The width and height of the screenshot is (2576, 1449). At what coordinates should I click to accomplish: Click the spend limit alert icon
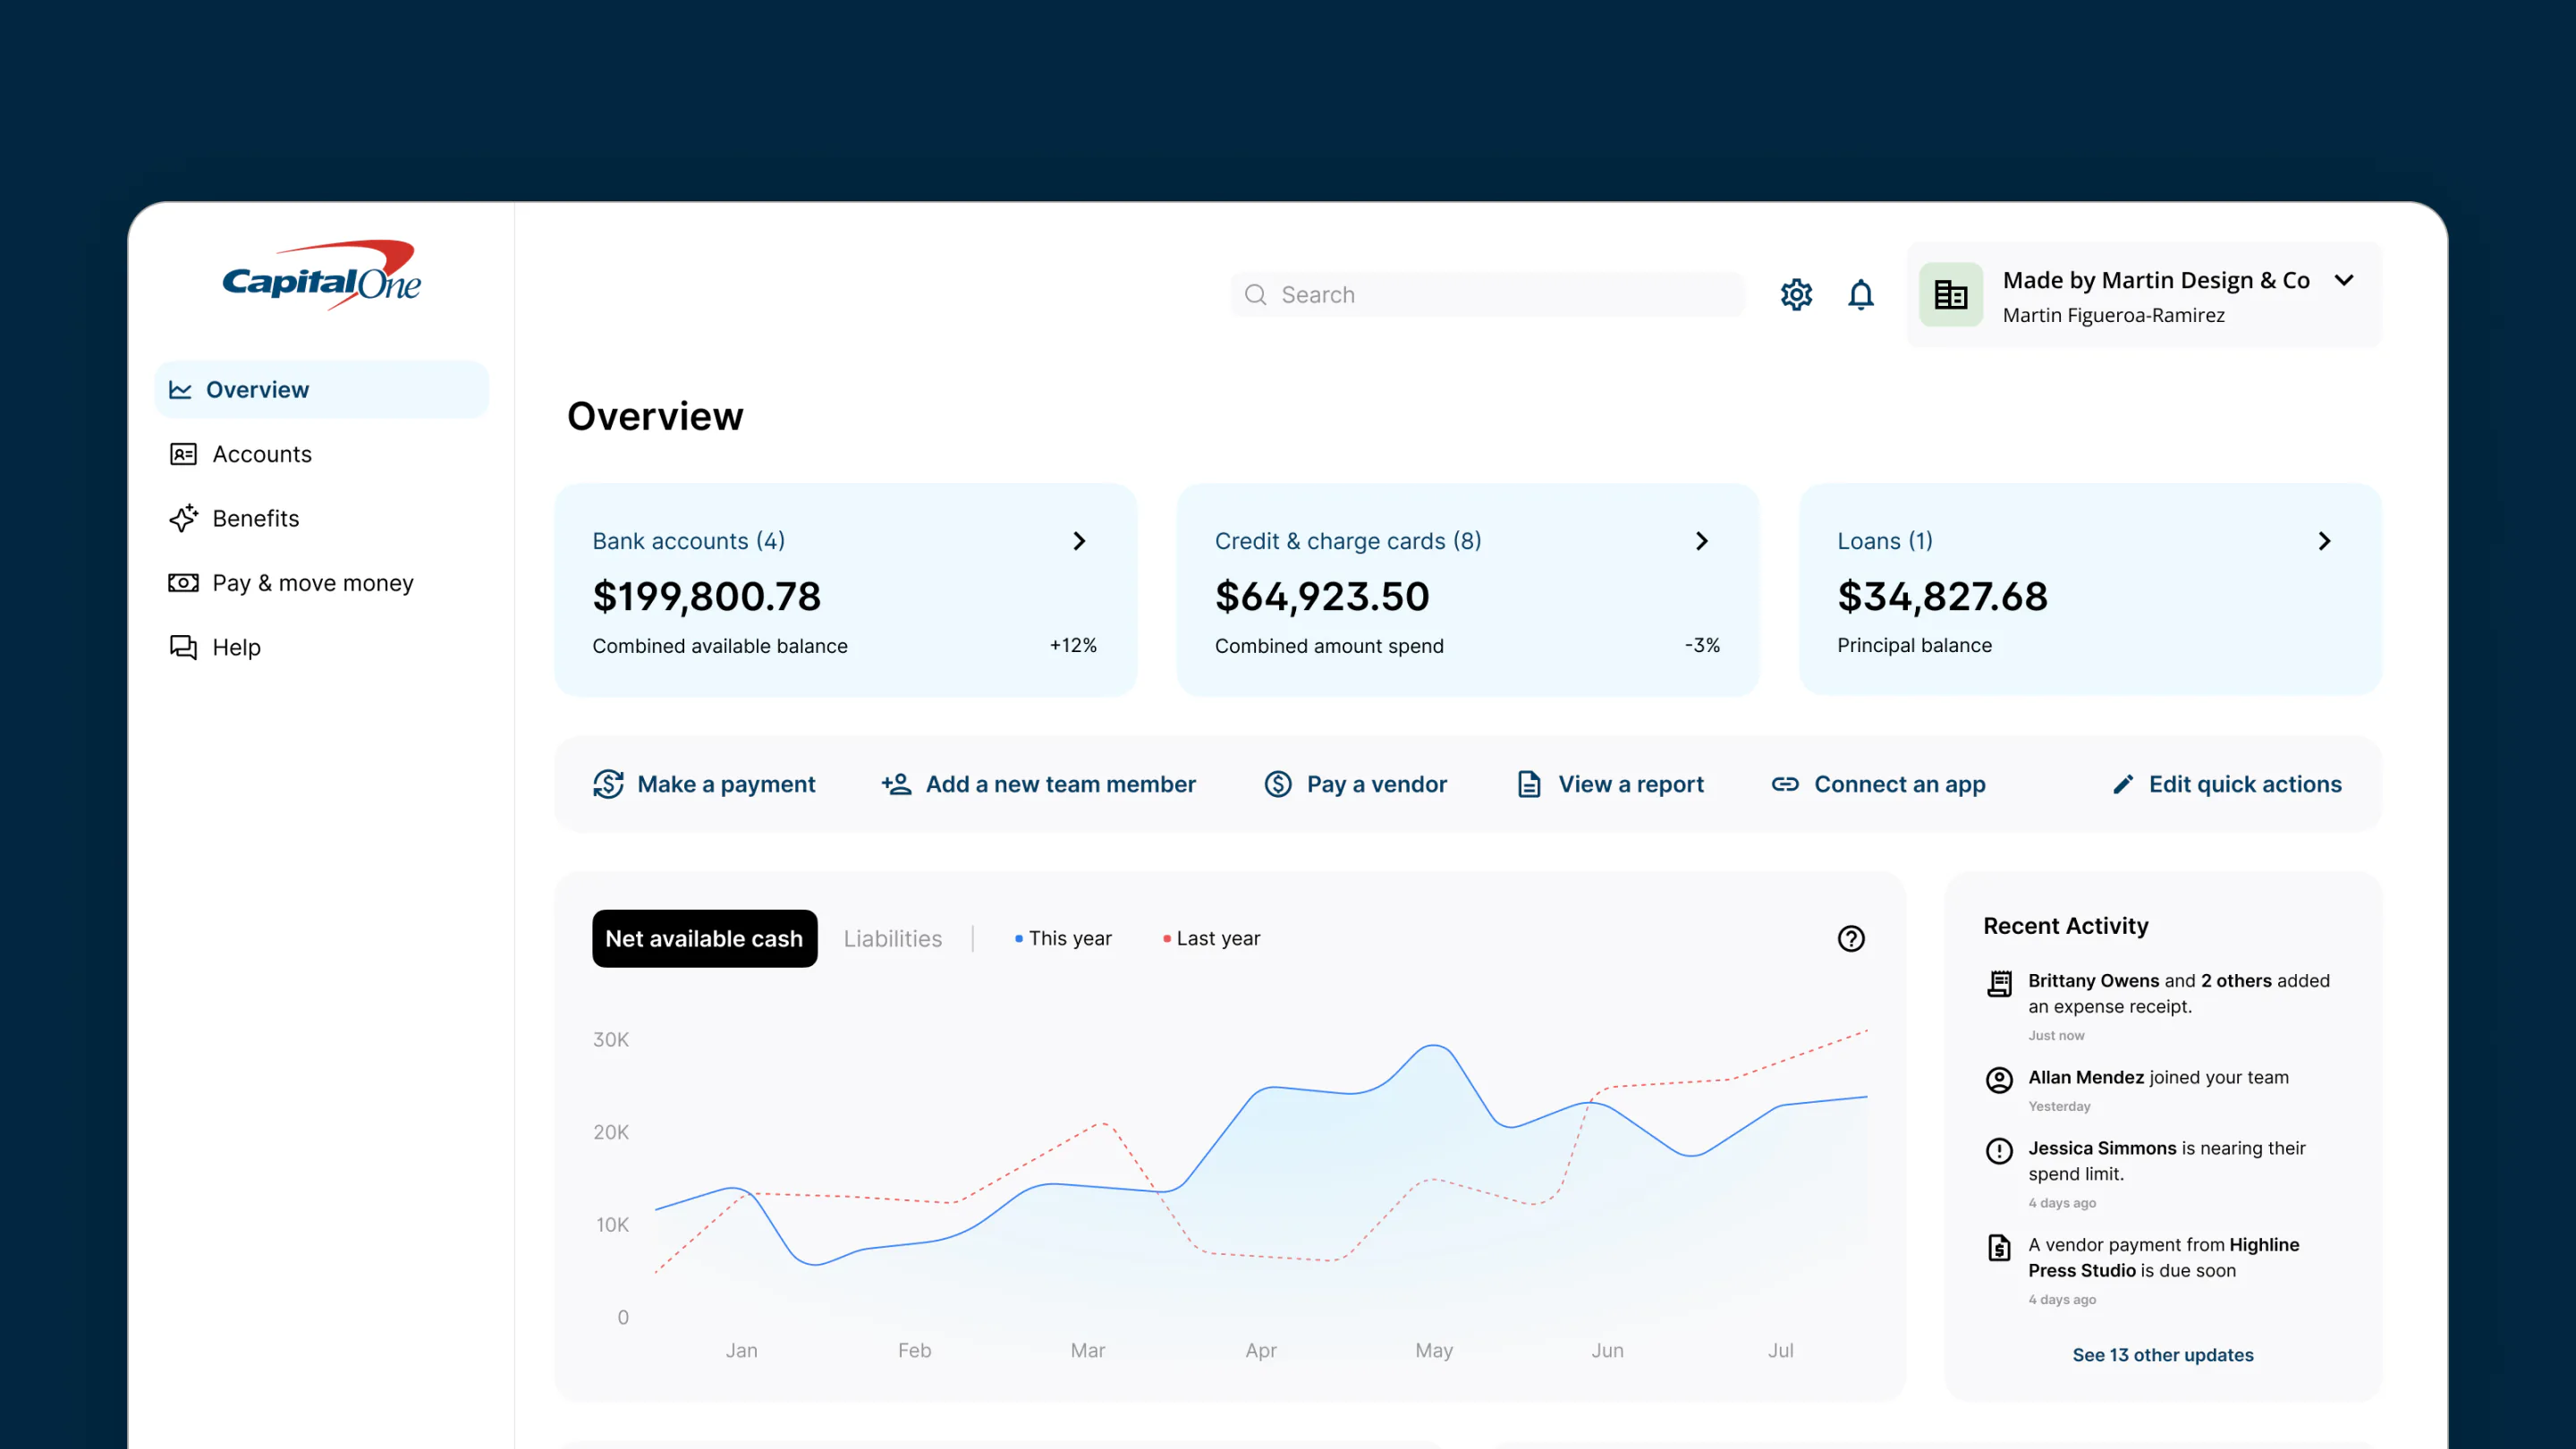click(x=1999, y=1151)
